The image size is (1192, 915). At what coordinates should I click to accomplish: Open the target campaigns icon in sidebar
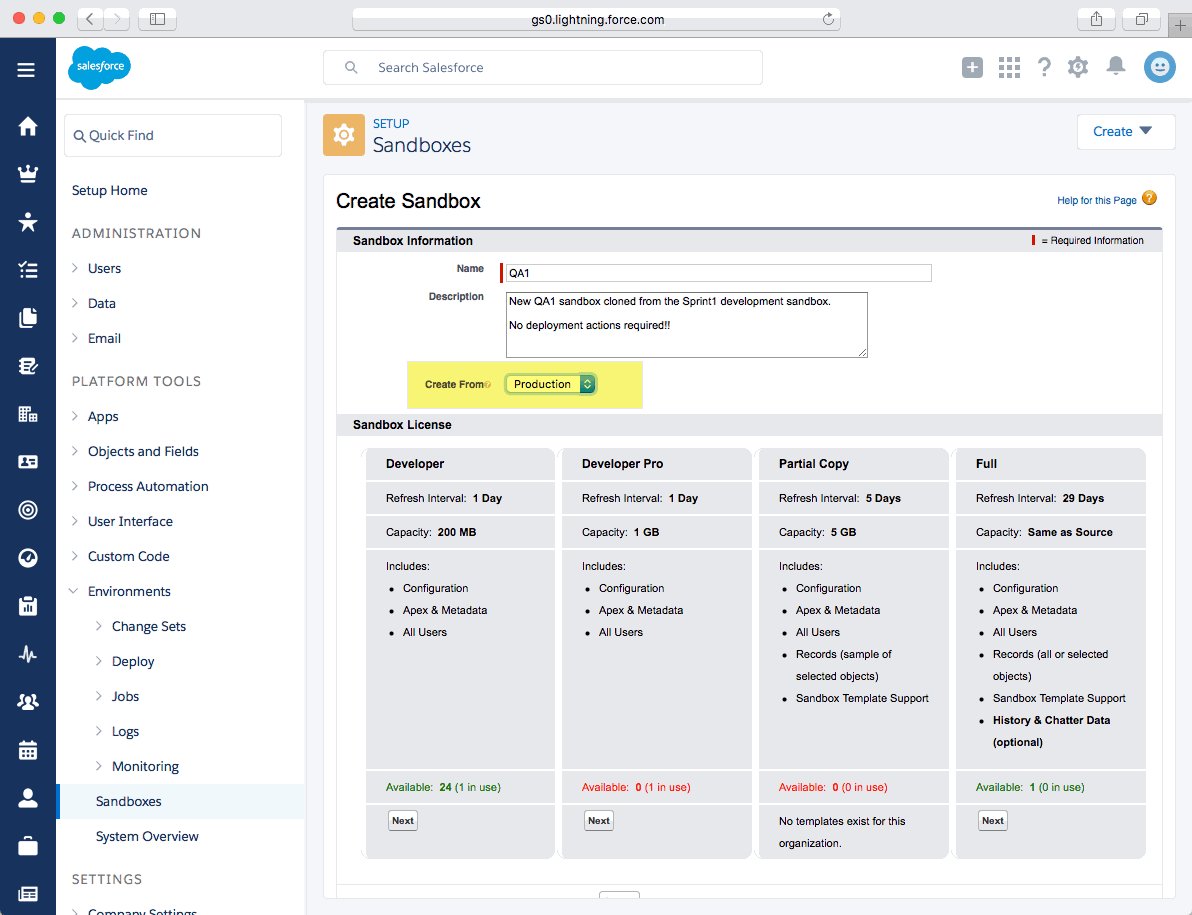[x=27, y=510]
